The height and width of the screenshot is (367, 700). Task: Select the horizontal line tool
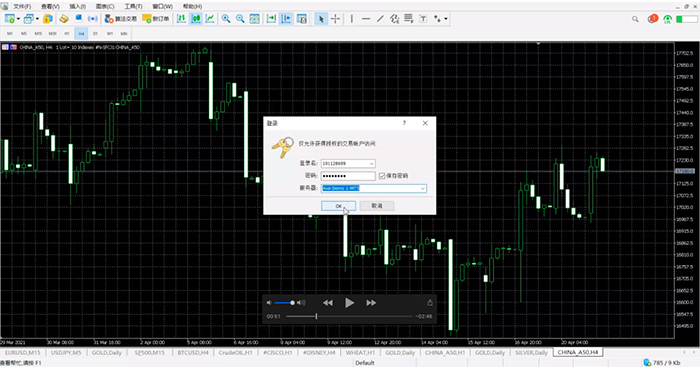366,19
